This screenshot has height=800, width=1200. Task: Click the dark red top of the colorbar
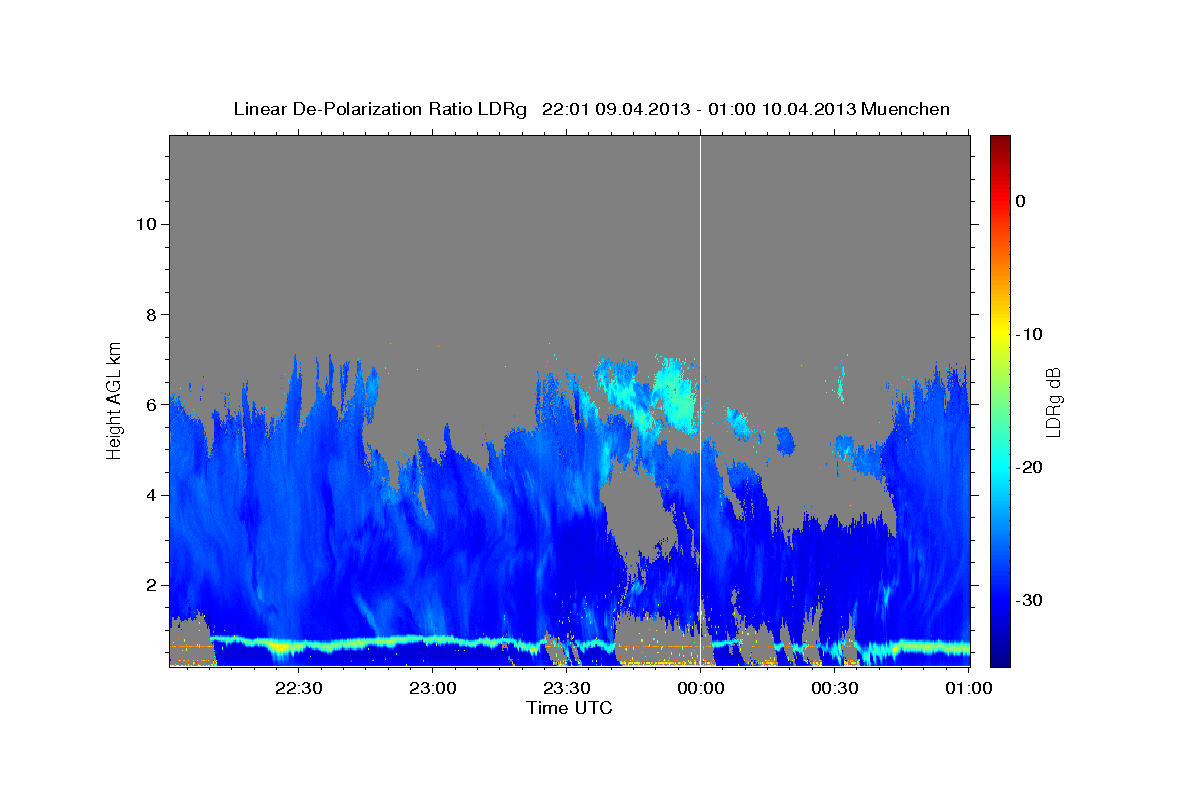click(1000, 145)
